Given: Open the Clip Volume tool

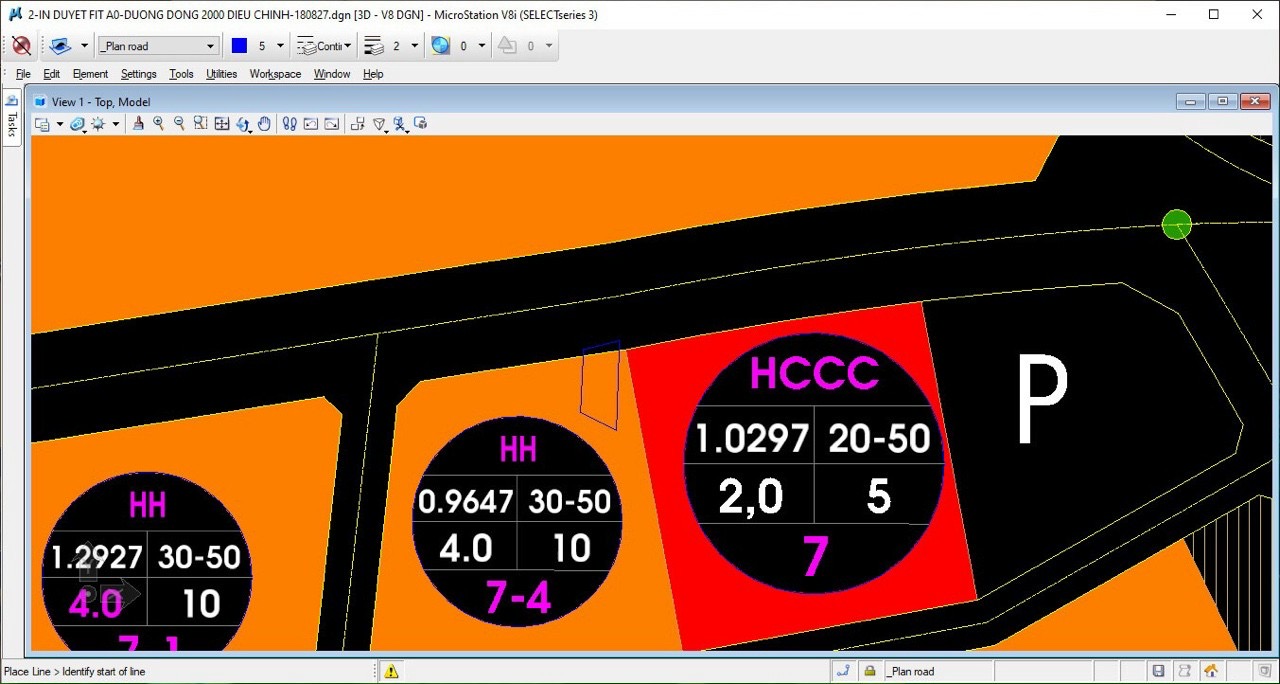Looking at the screenshot, I should coord(357,124).
